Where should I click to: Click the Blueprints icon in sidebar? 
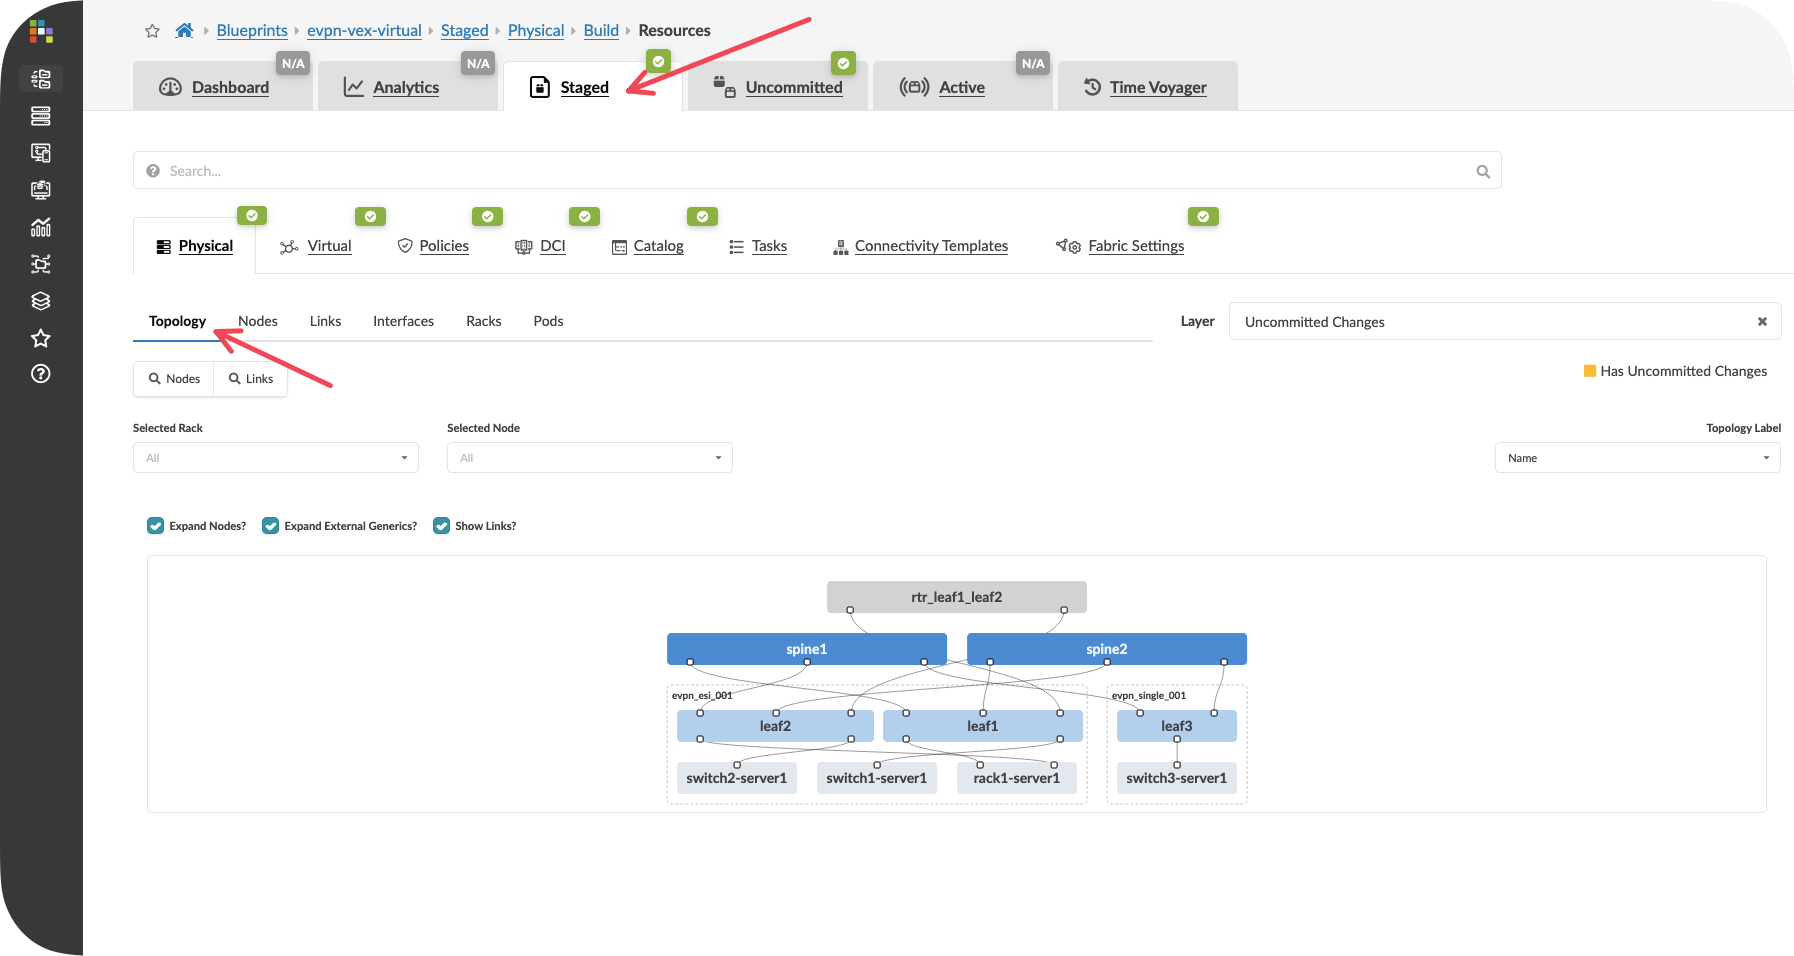pos(41,79)
